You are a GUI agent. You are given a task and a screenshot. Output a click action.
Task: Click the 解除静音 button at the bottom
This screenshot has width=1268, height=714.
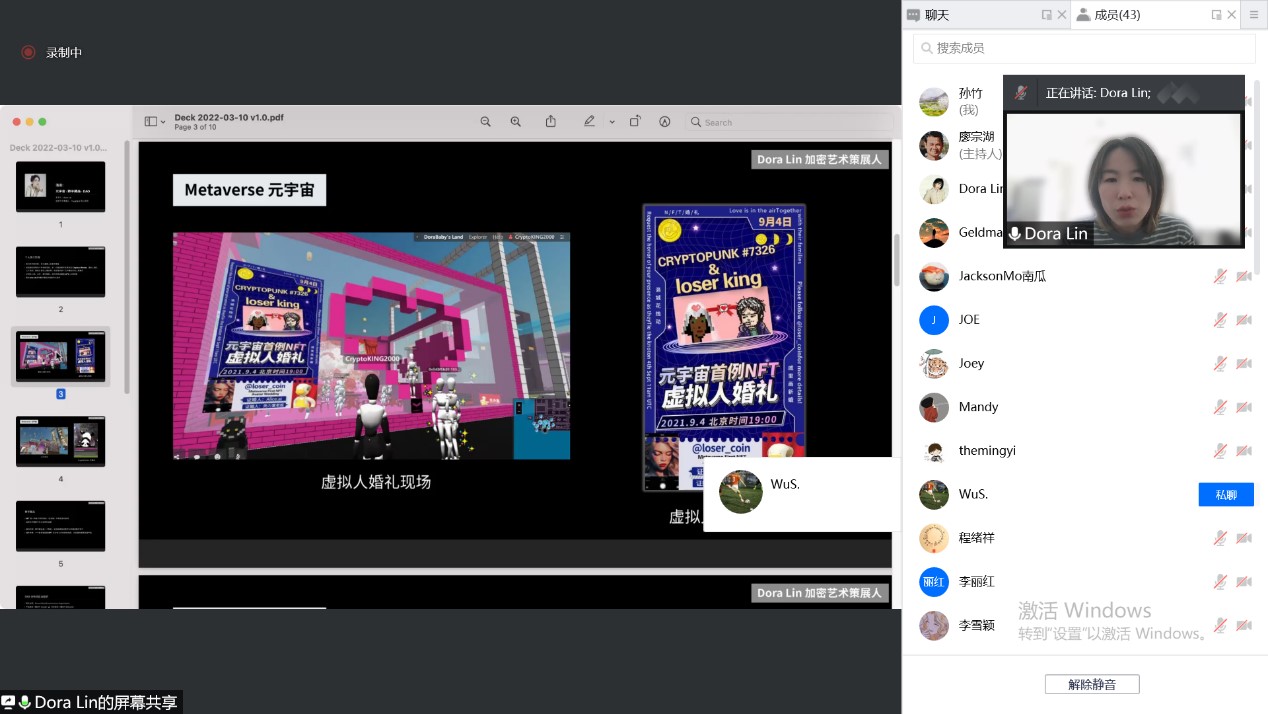tap(1092, 683)
